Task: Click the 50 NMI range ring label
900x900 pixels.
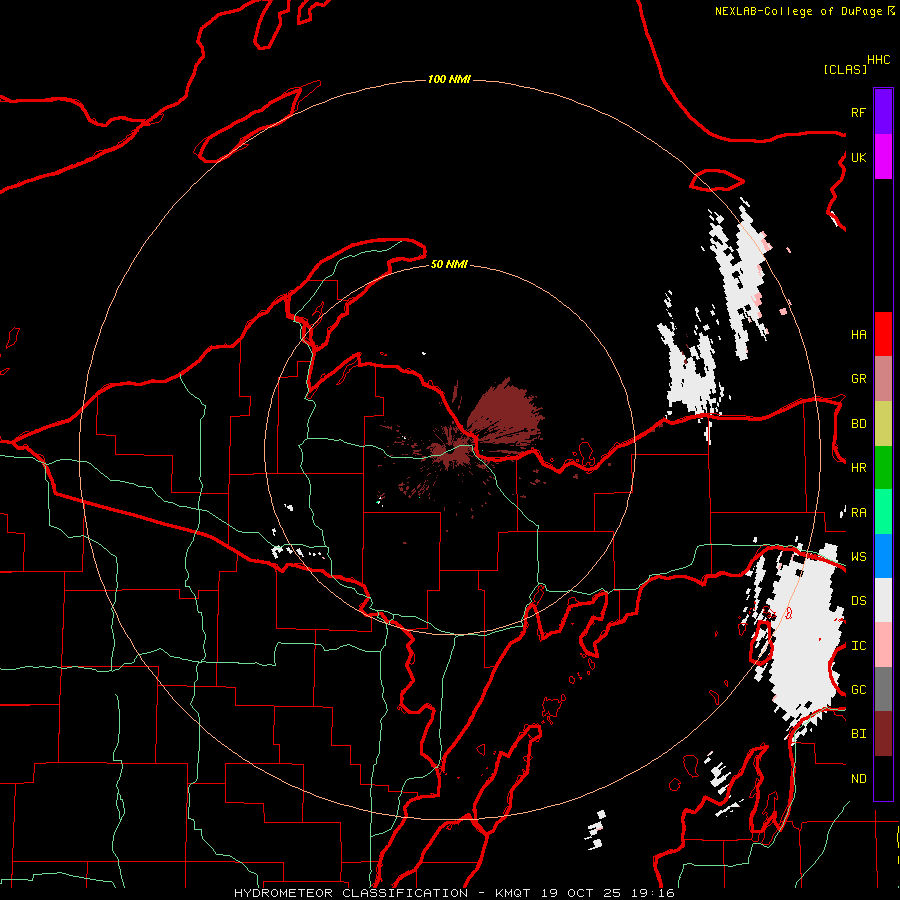Action: click(x=449, y=264)
